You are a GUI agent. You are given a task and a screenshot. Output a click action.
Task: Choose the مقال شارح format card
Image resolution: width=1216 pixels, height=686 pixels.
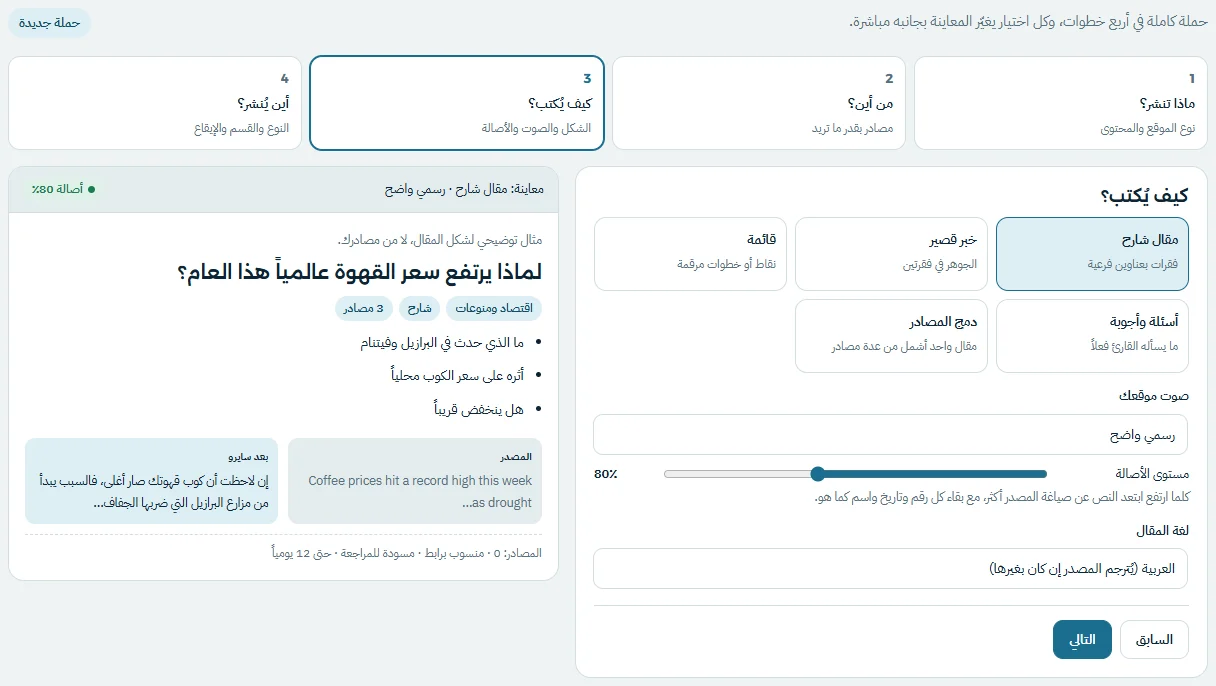coord(1093,254)
